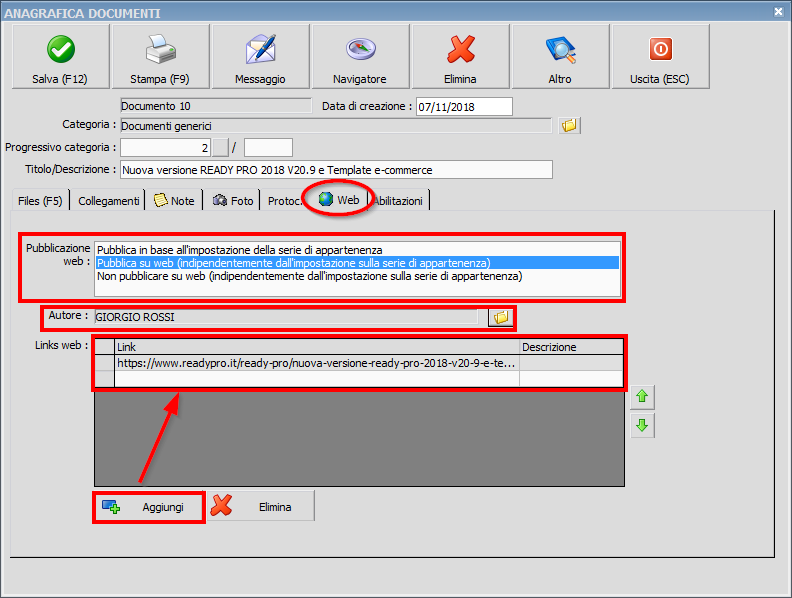Click the Descrizione column header

point(571,347)
